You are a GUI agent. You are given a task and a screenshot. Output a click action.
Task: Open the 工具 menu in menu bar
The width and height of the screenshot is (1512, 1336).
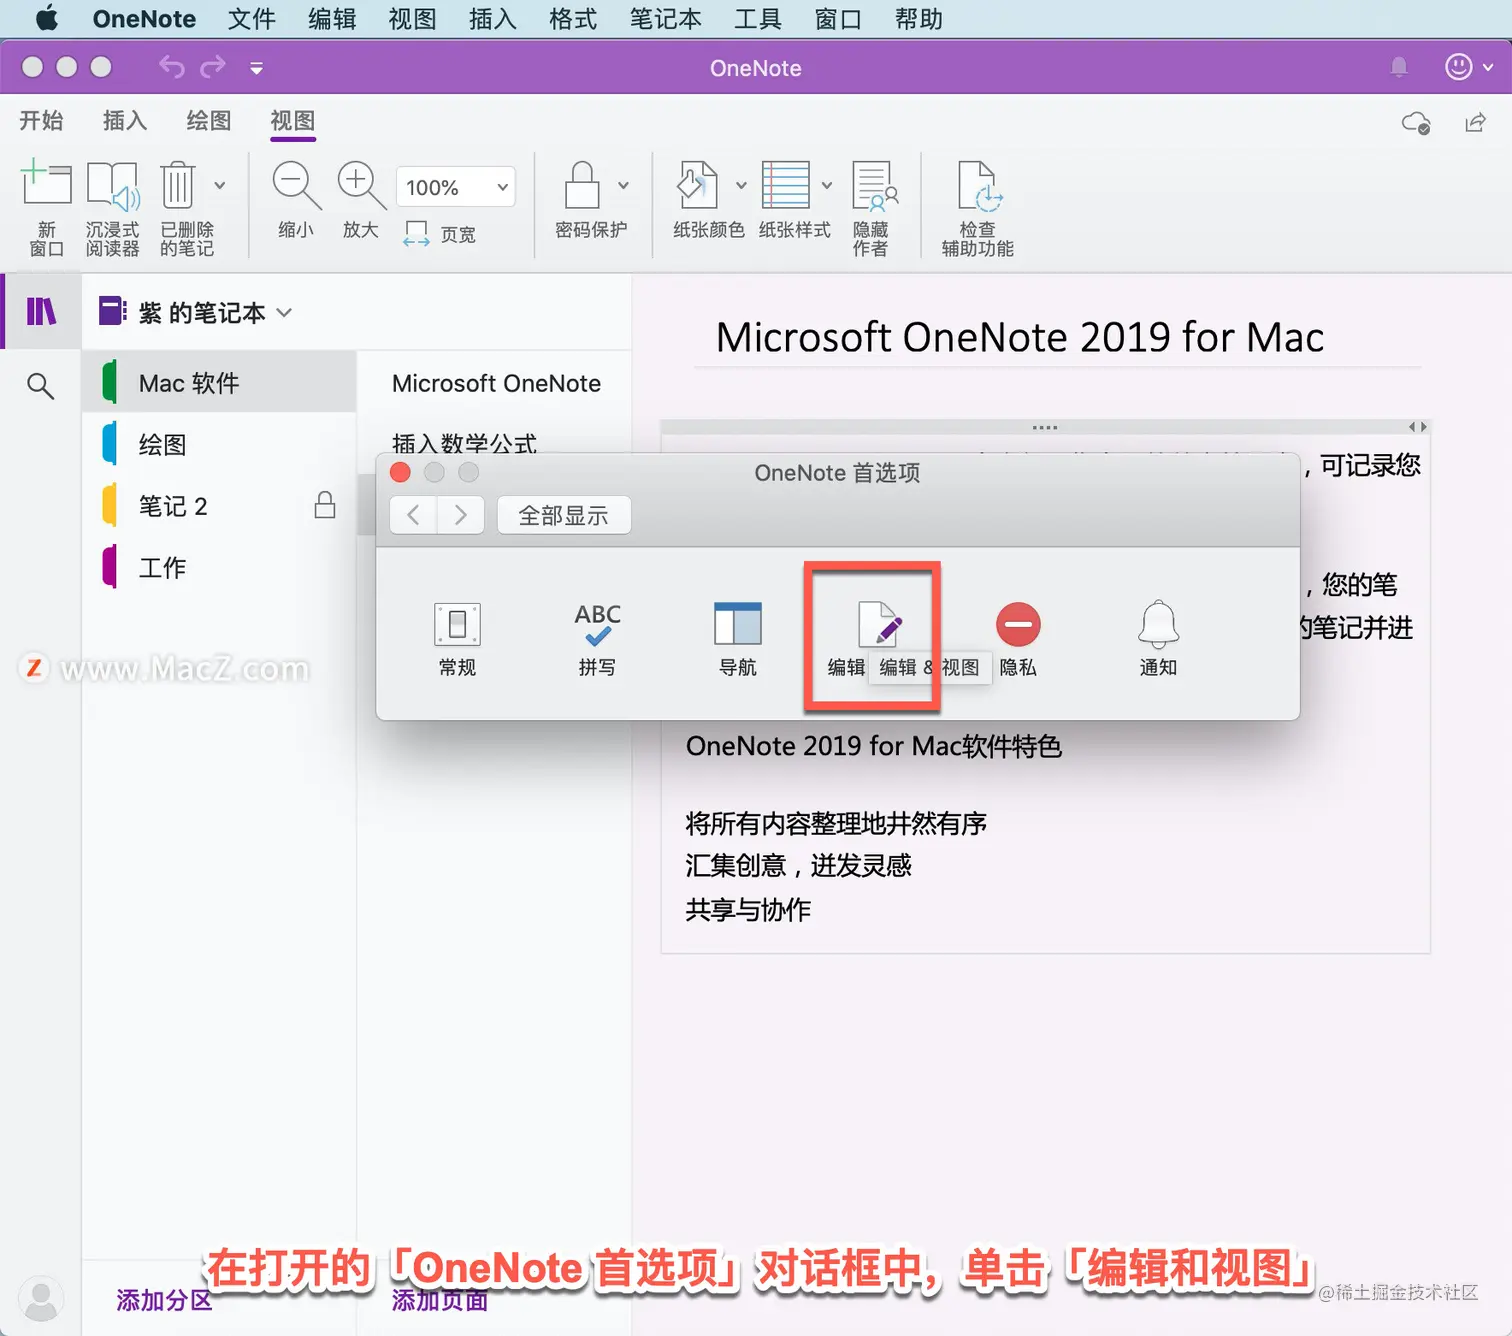pos(757,19)
